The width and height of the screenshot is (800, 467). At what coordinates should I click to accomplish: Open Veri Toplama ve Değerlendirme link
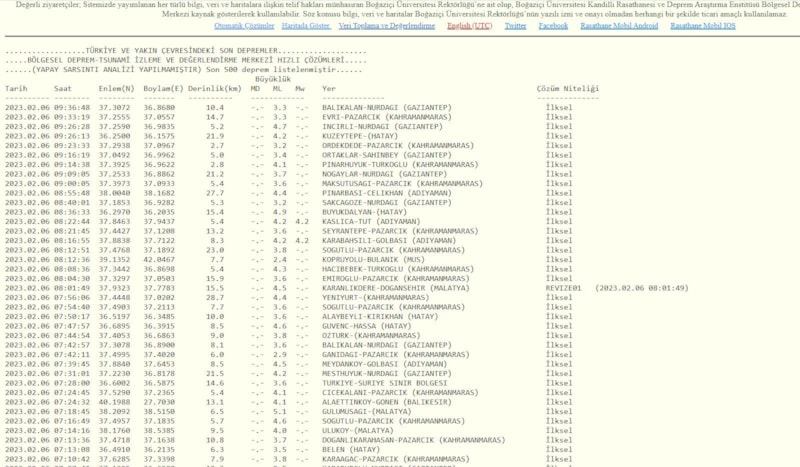tap(386, 26)
